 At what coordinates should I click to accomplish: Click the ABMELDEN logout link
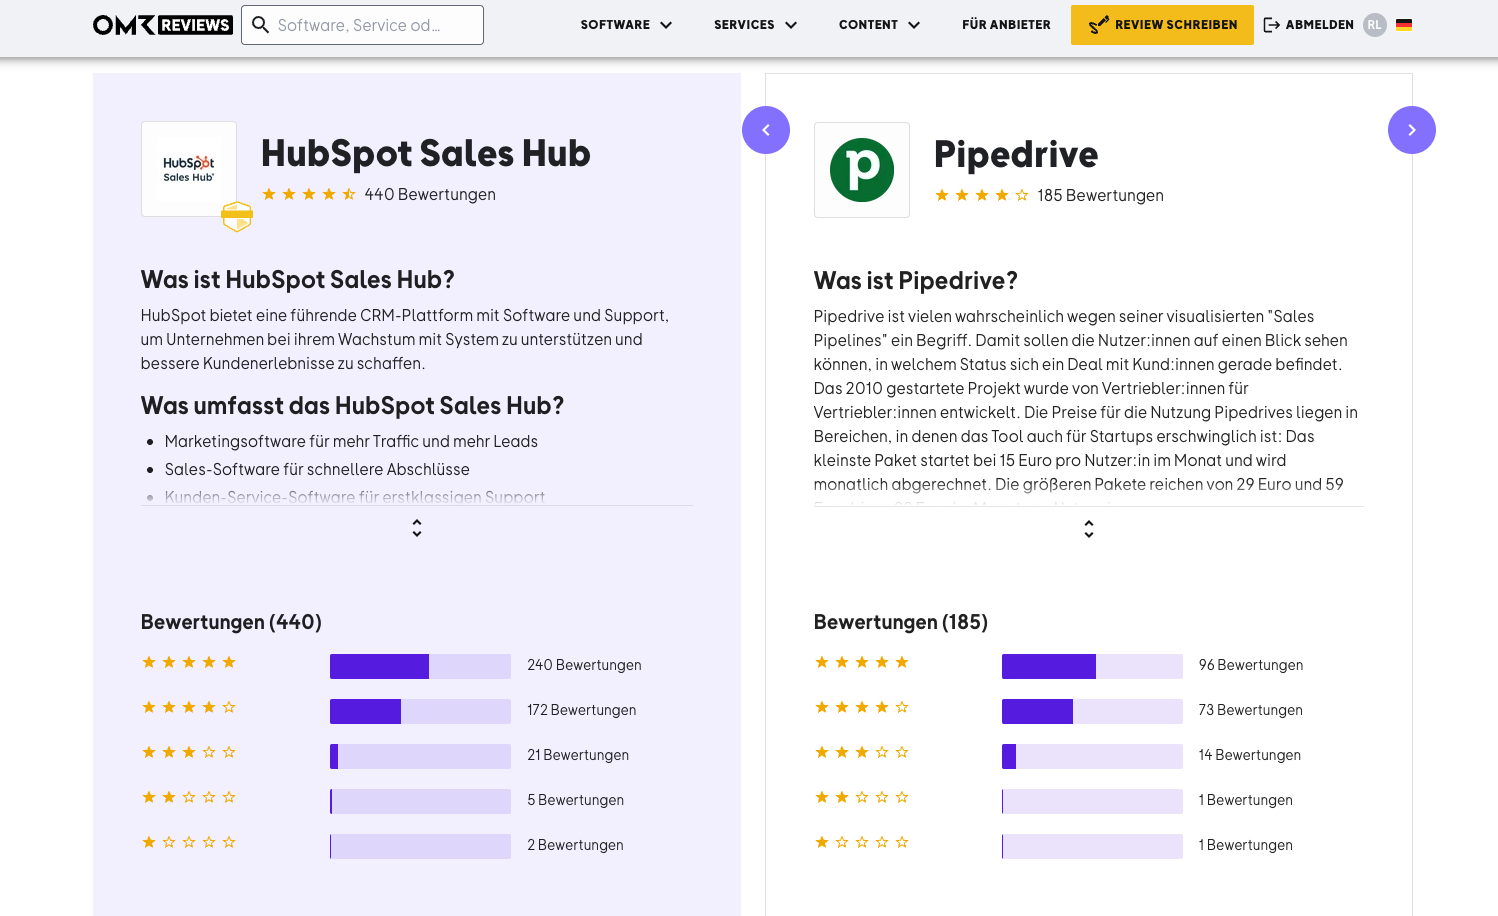pyautogui.click(x=1309, y=25)
